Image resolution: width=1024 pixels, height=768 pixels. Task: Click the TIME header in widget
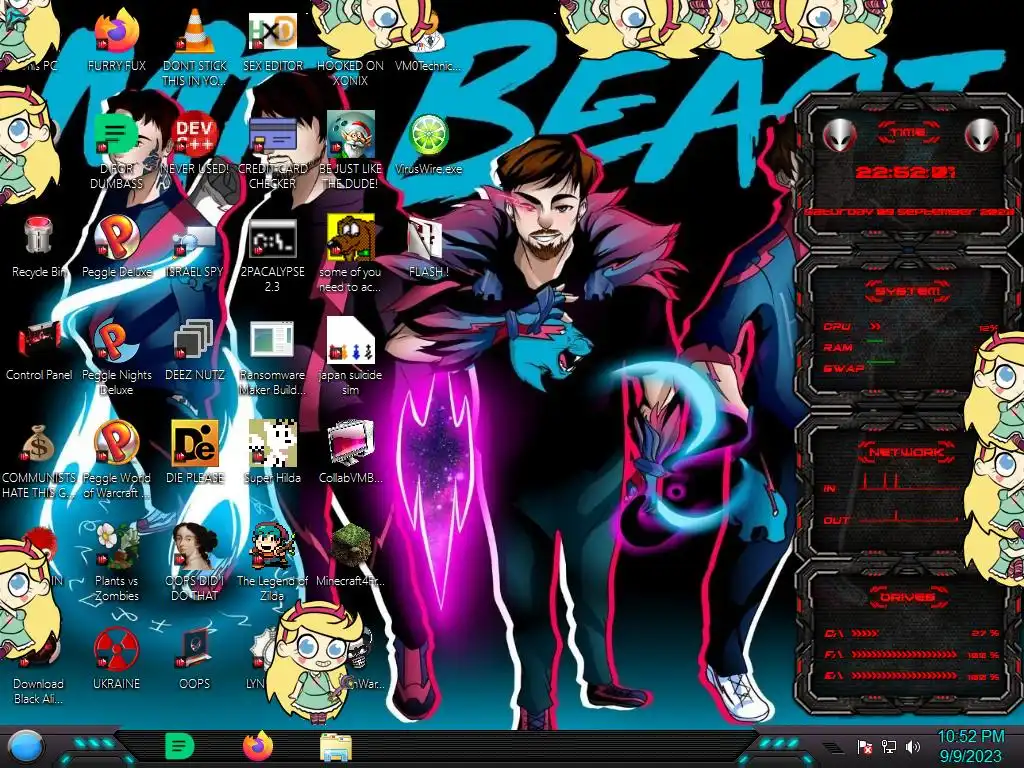point(908,133)
